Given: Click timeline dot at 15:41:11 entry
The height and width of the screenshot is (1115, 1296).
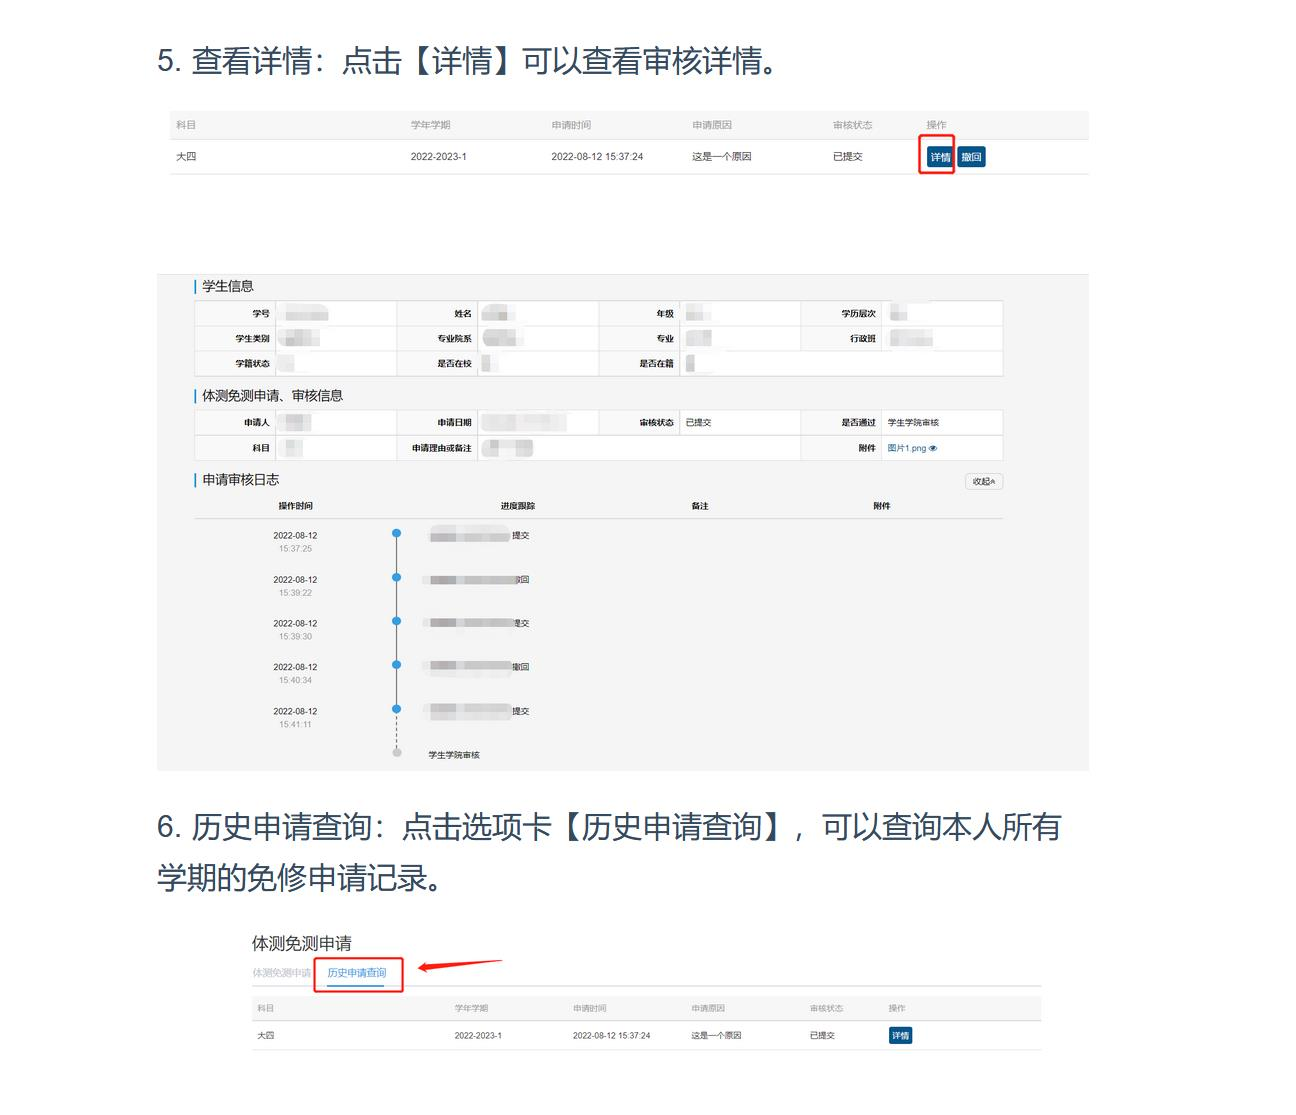Looking at the screenshot, I should [397, 709].
